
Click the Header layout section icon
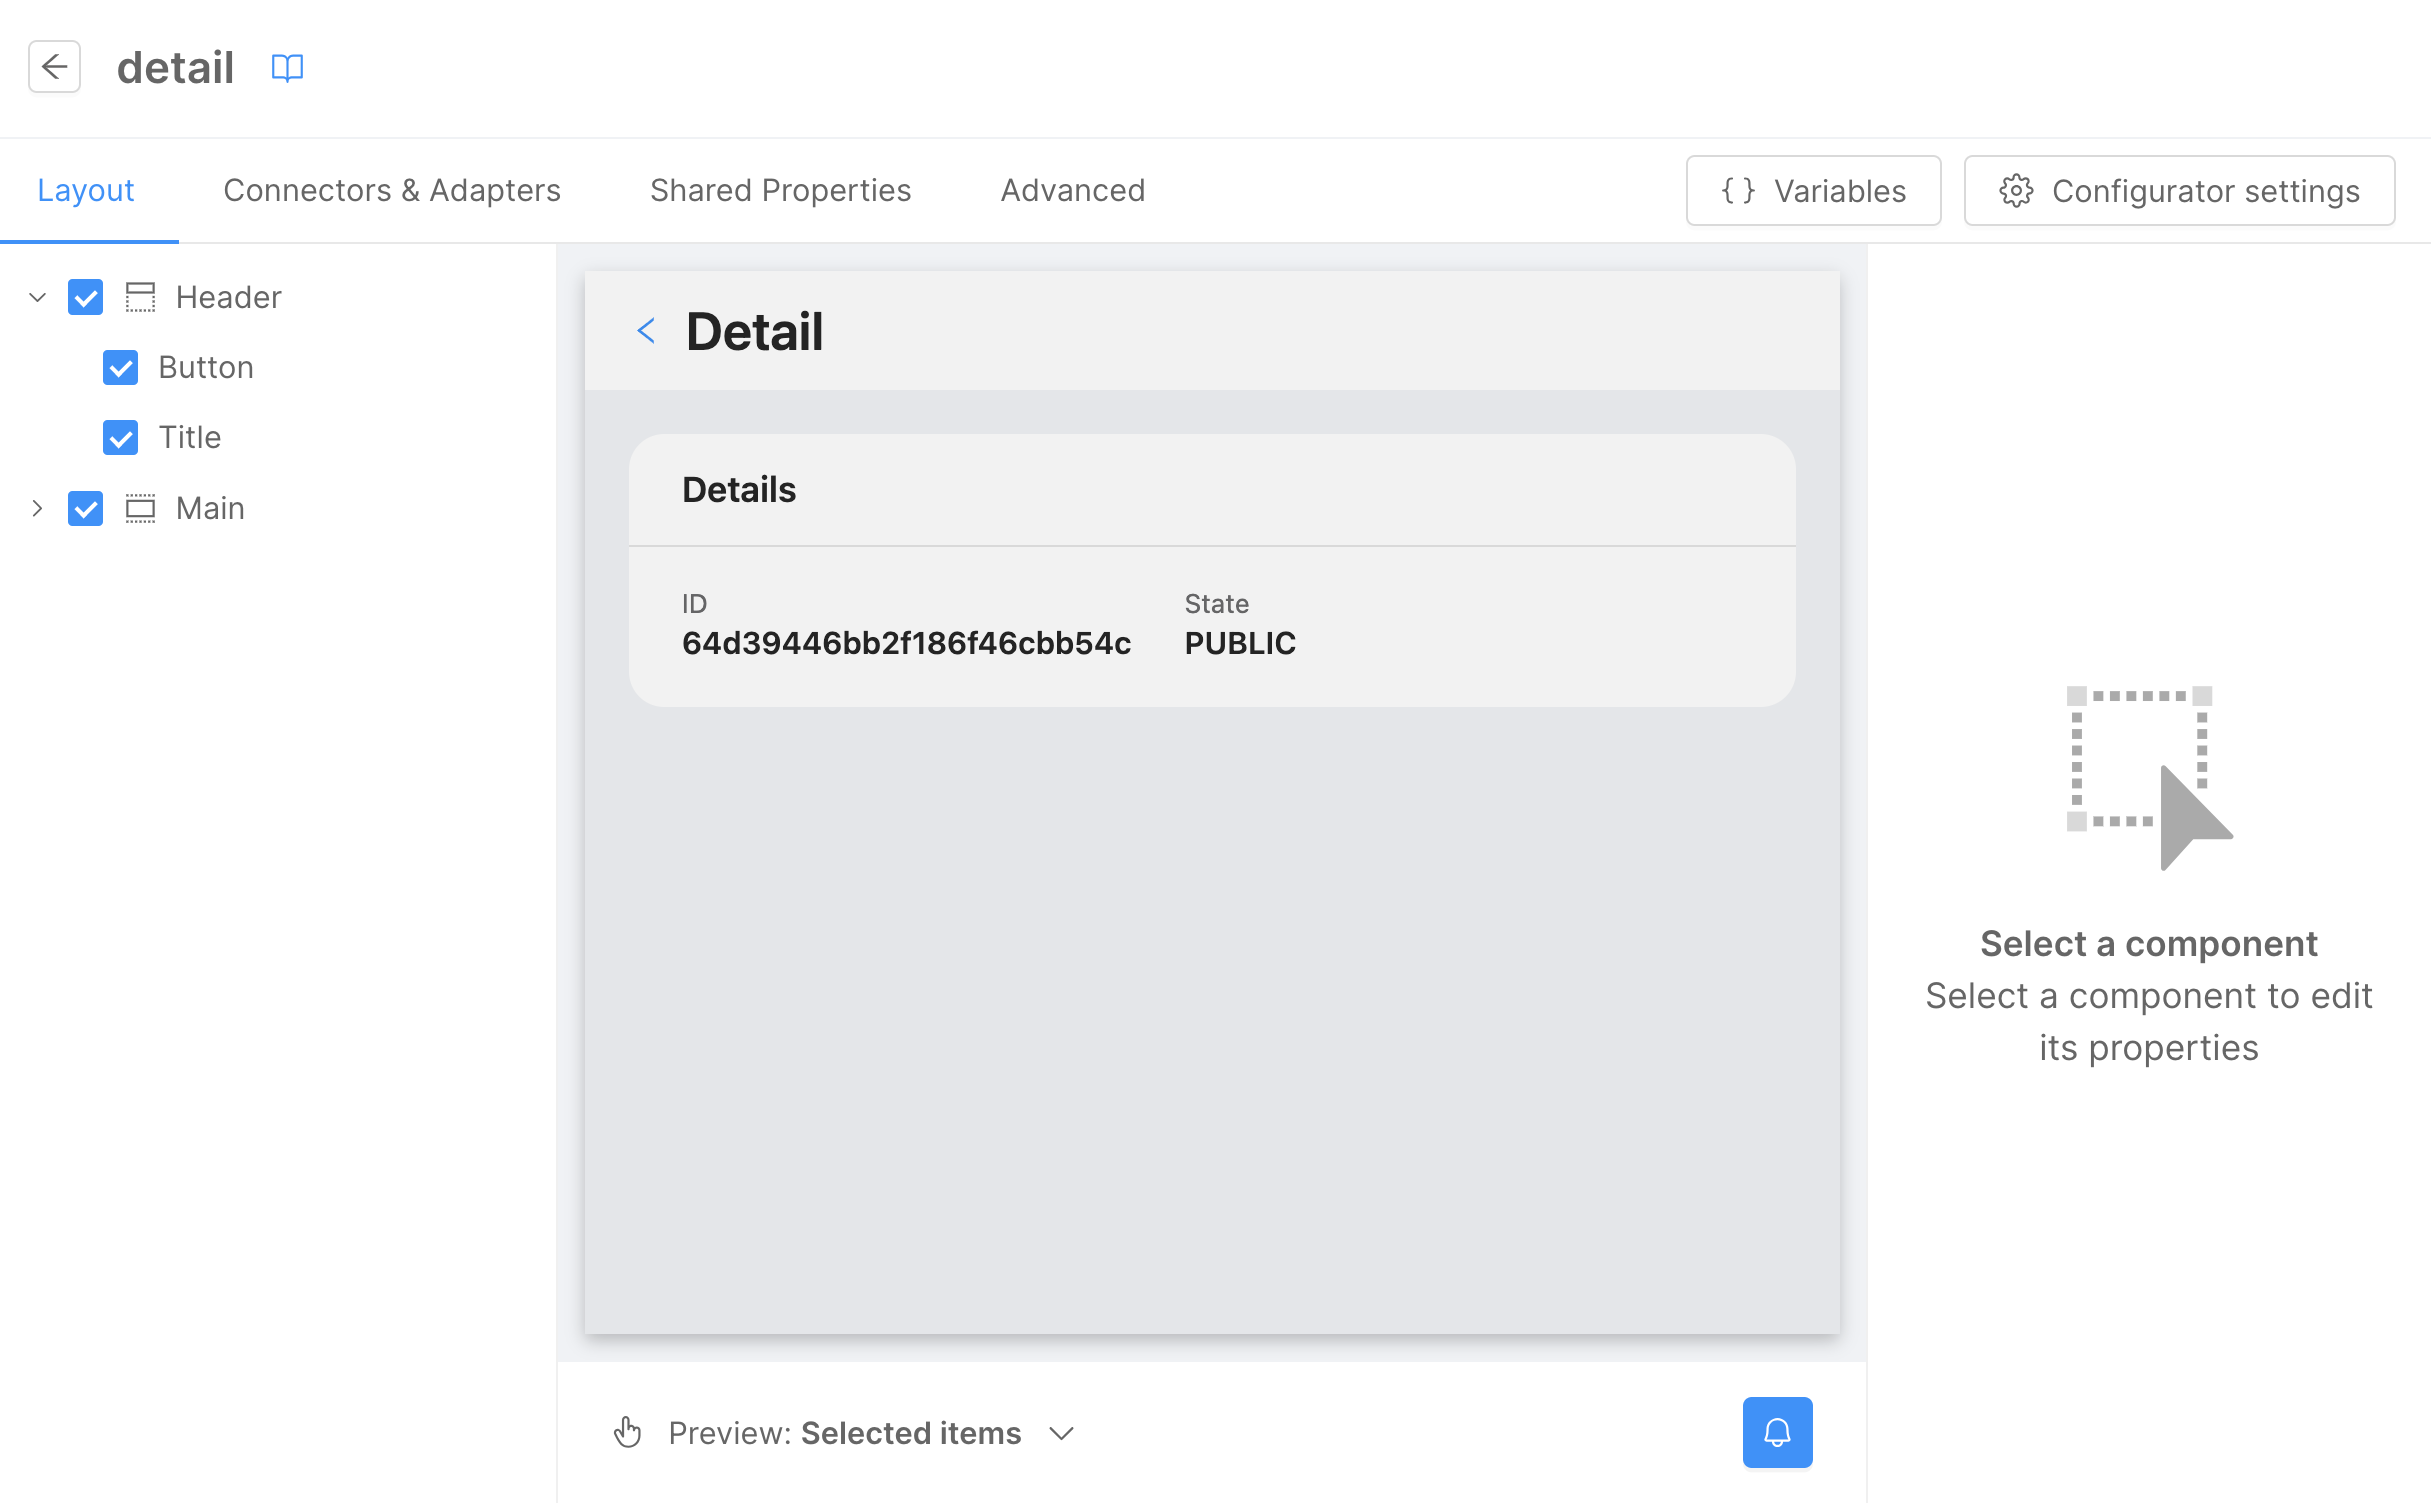point(140,297)
